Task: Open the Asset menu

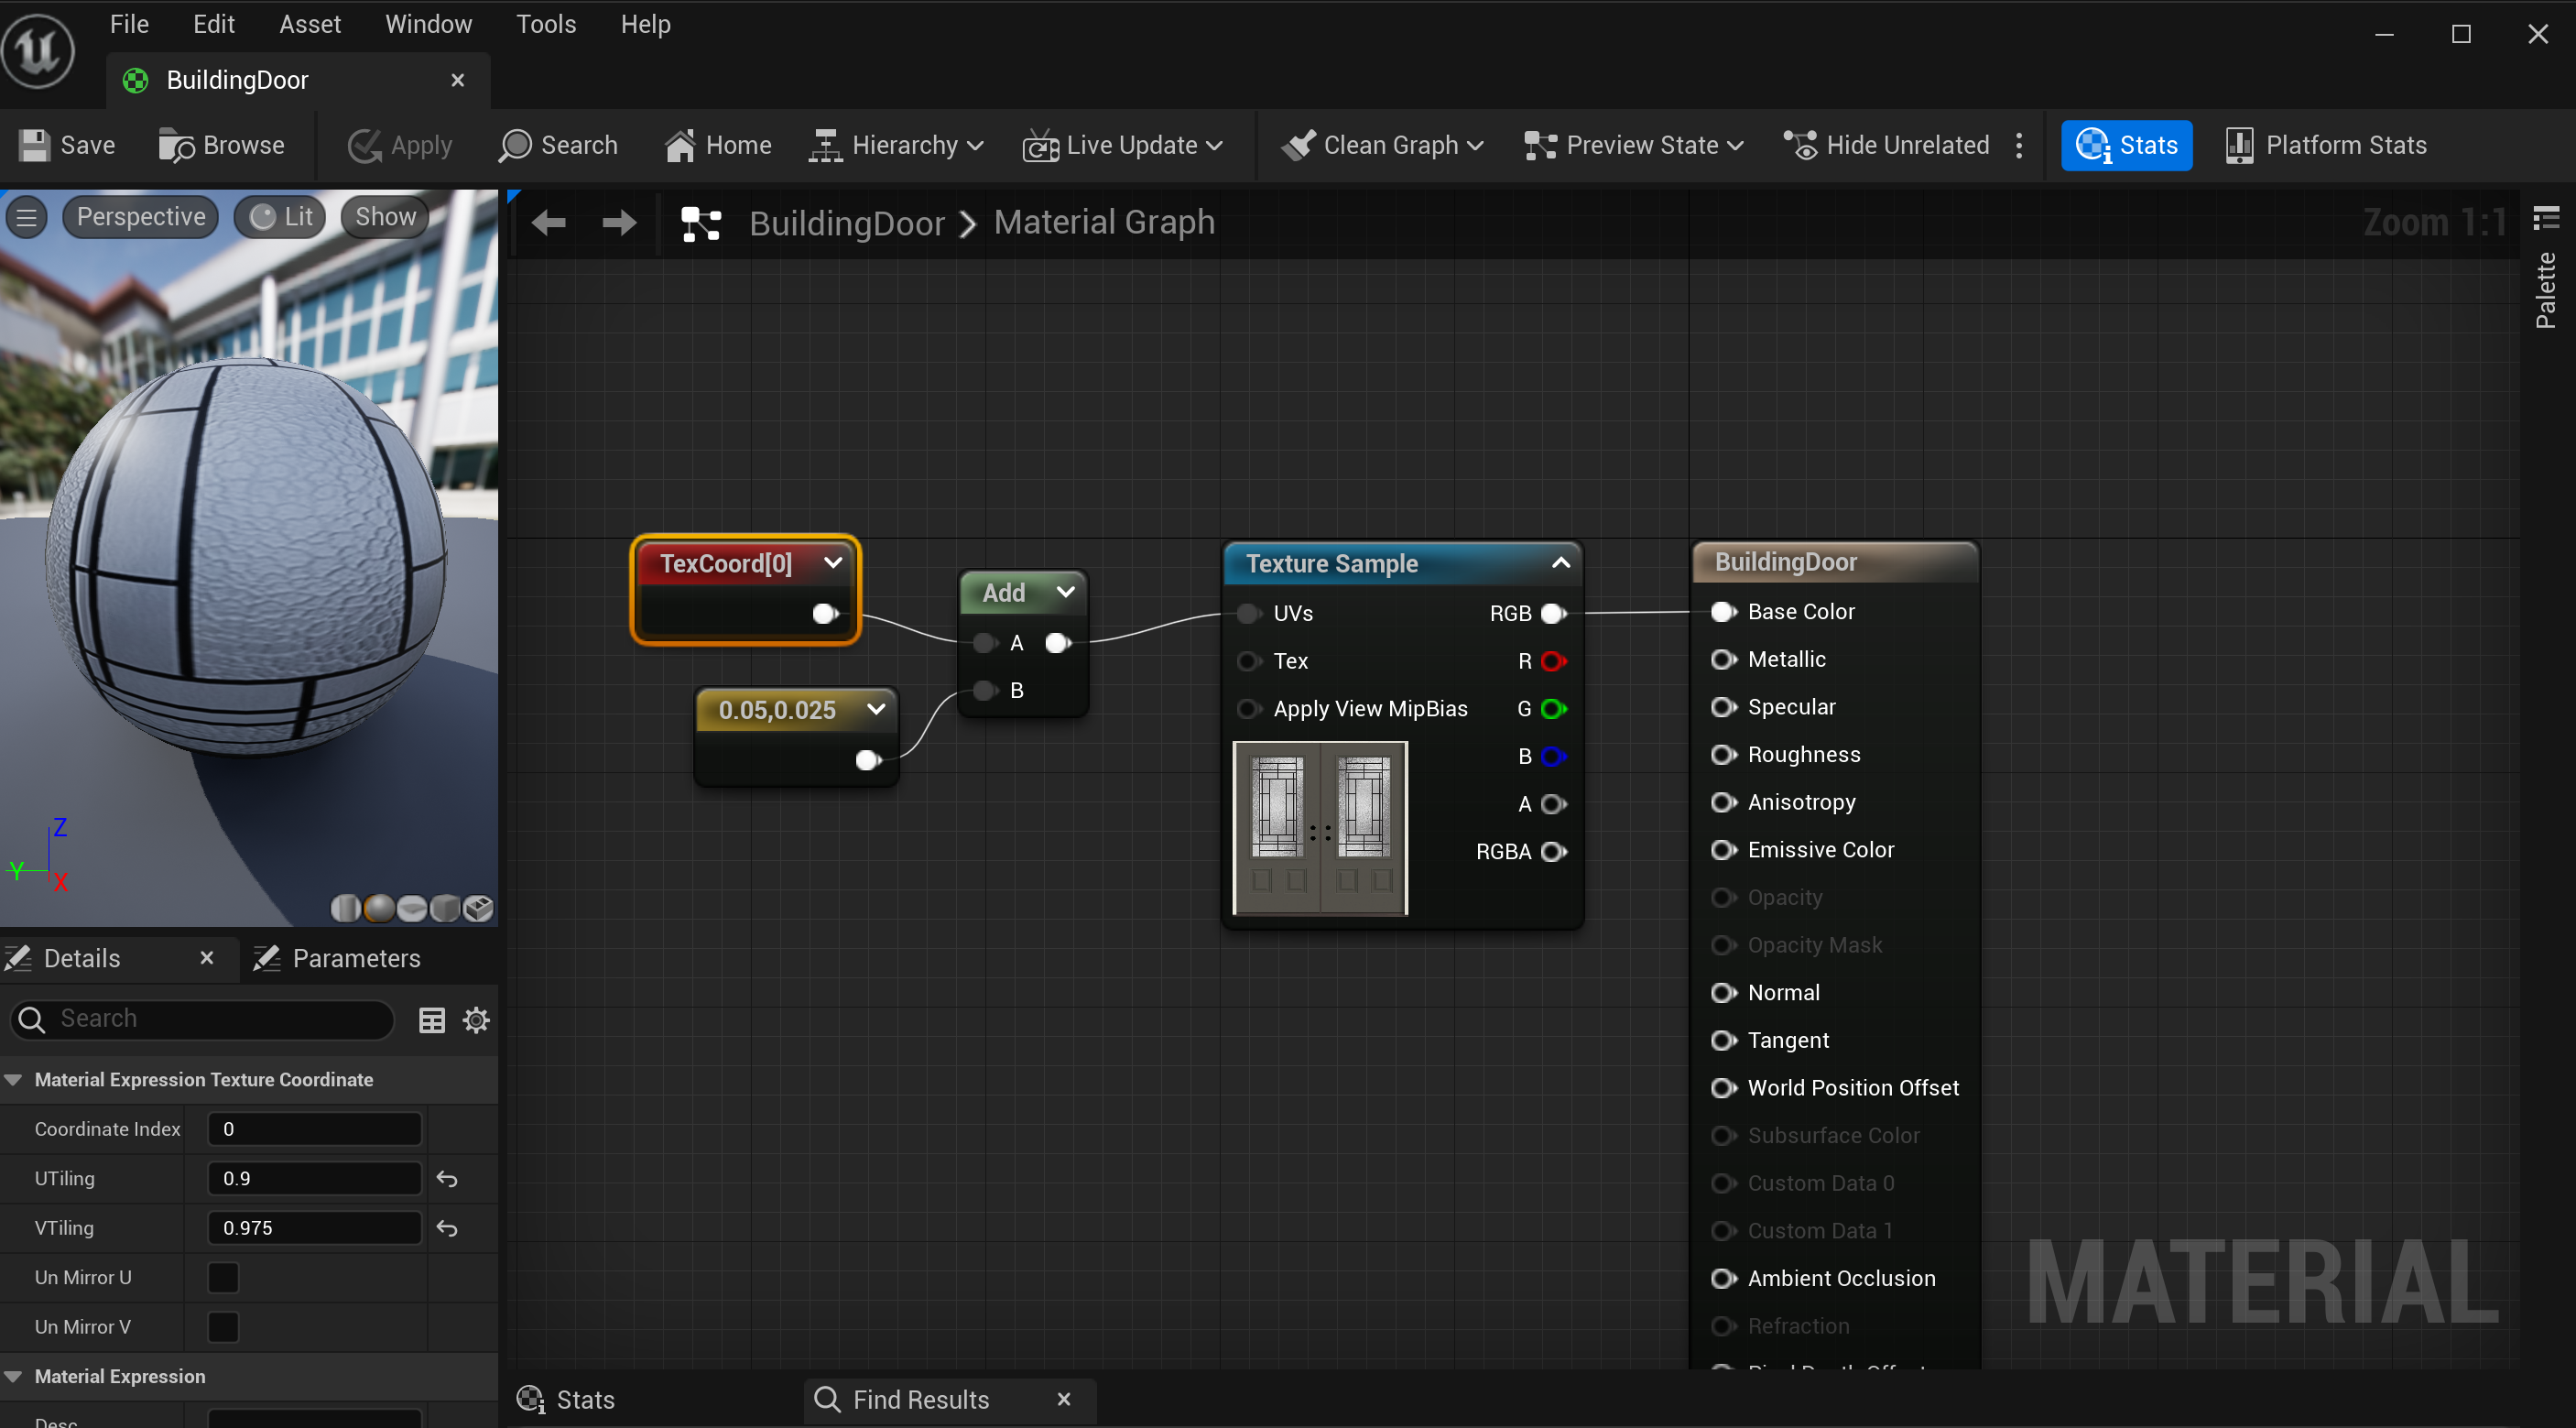Action: (309, 24)
